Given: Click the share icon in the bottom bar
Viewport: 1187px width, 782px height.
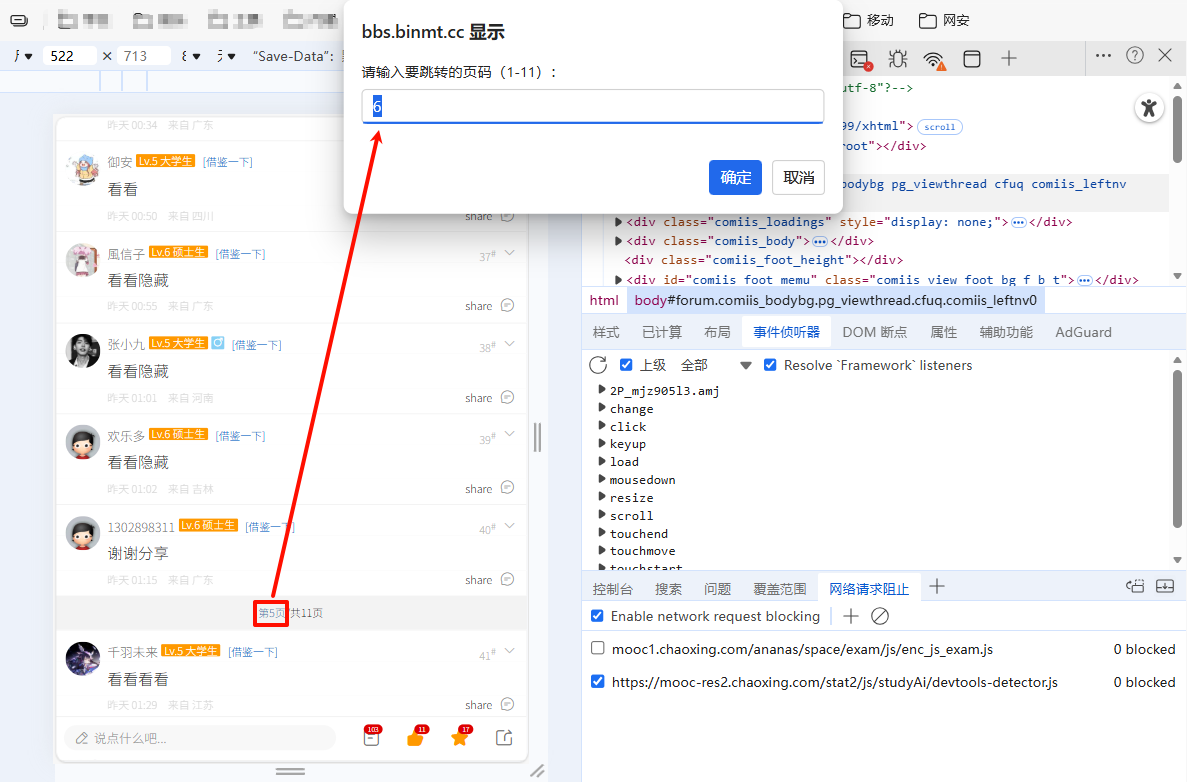Looking at the screenshot, I should 504,737.
